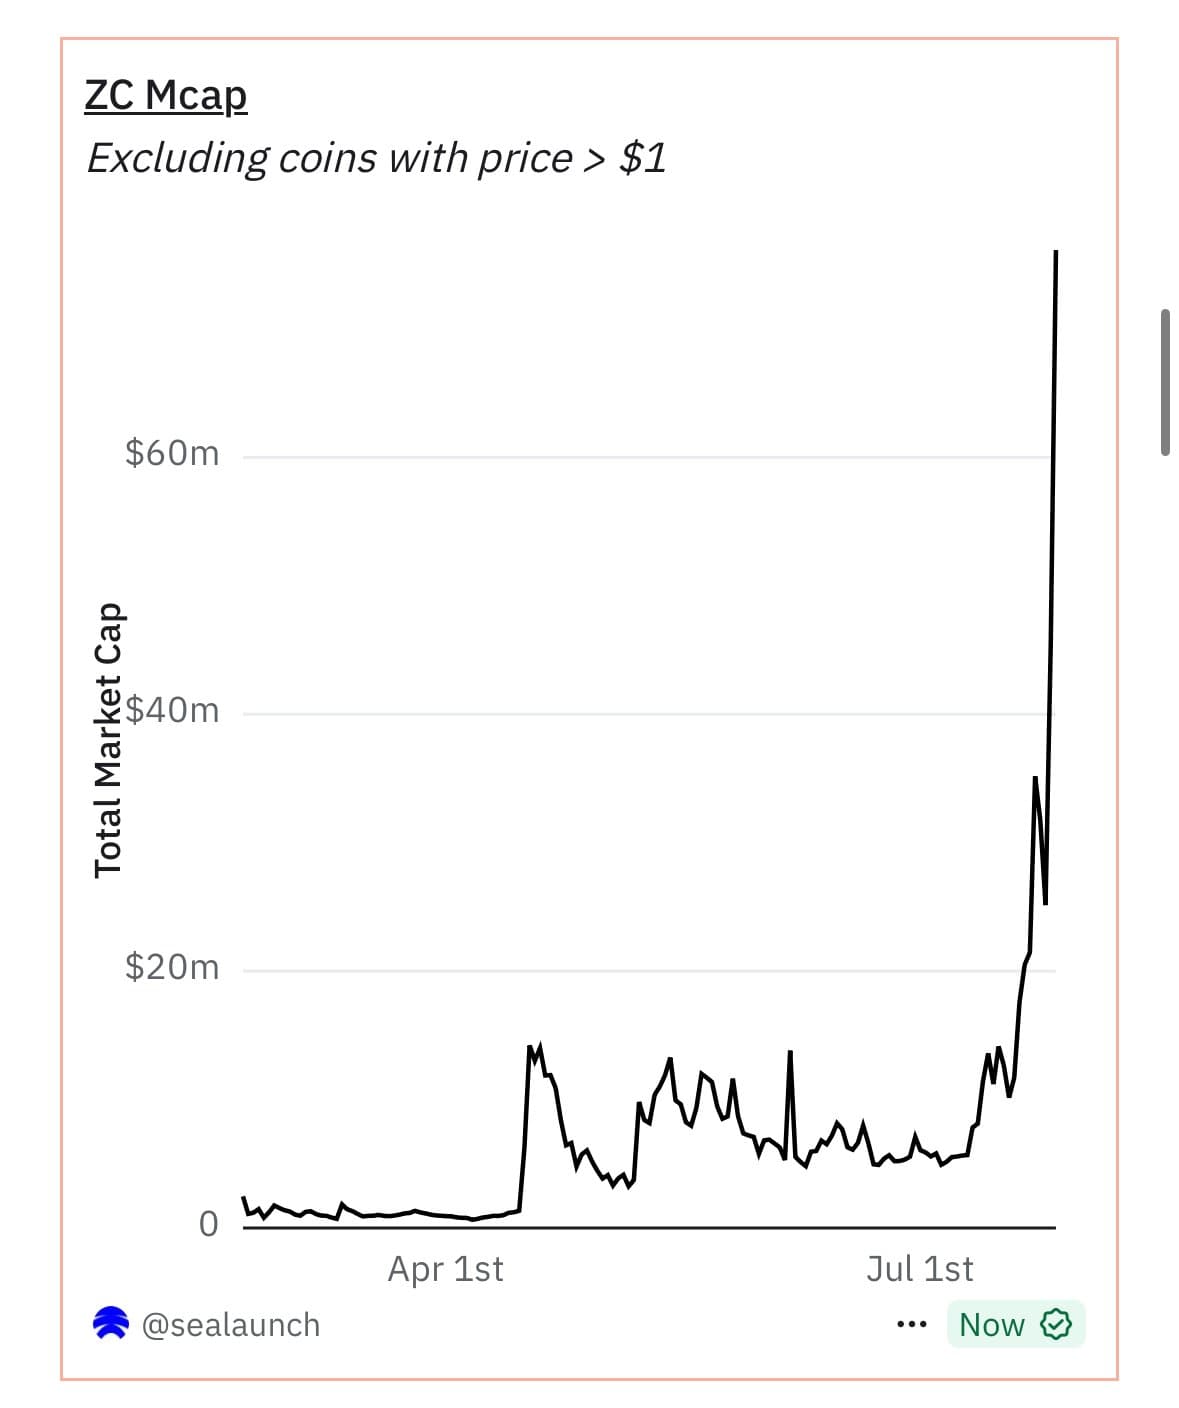Open the @sealaunch author link
This screenshot has width=1179, height=1408.
coord(231,1325)
